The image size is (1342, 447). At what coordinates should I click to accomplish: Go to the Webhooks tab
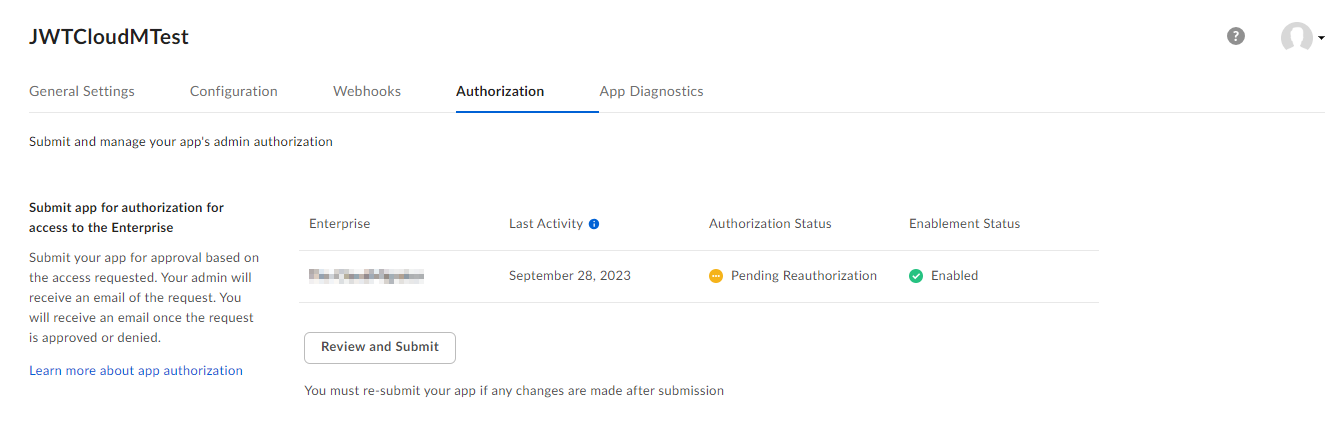[x=367, y=91]
